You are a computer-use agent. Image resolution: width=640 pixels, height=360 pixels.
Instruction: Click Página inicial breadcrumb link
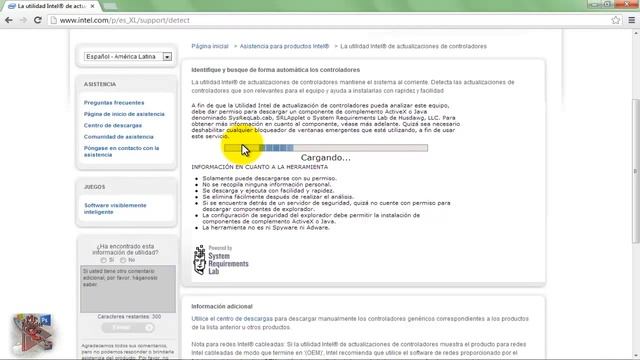tap(210, 47)
